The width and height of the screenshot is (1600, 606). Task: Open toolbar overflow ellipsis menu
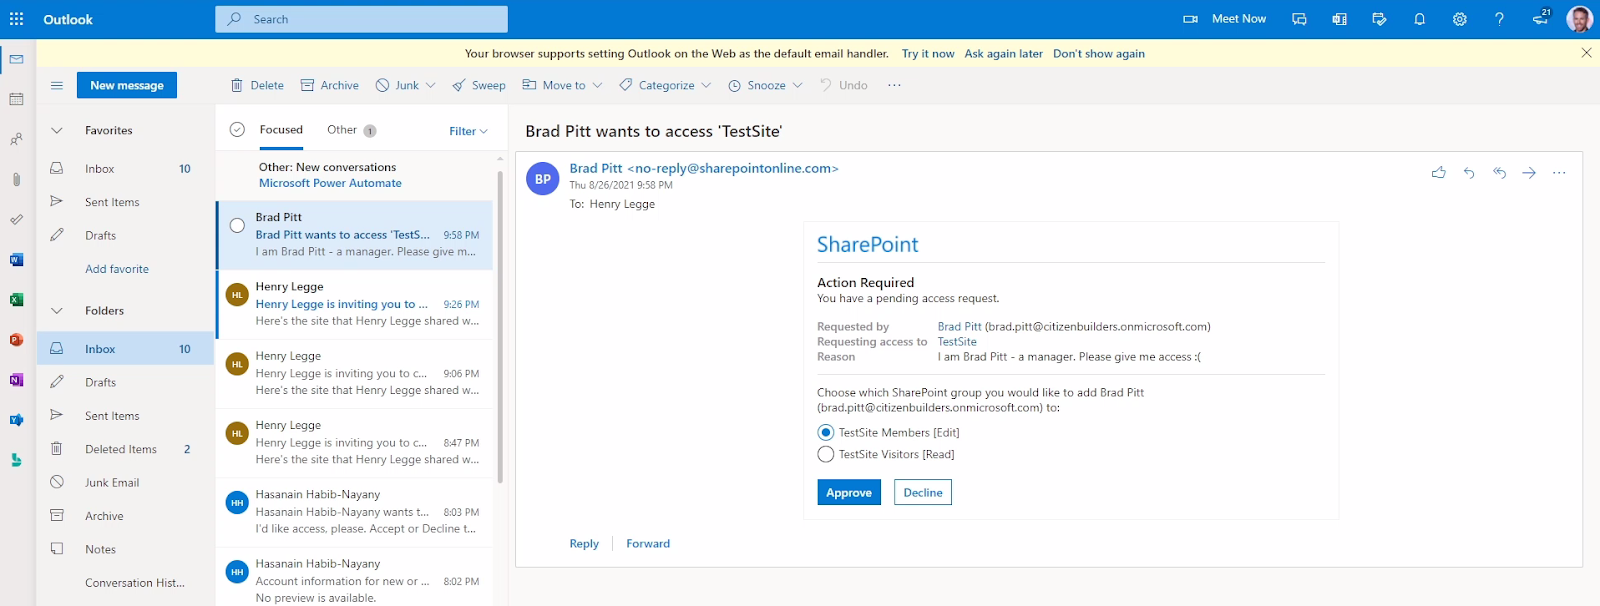coord(894,85)
